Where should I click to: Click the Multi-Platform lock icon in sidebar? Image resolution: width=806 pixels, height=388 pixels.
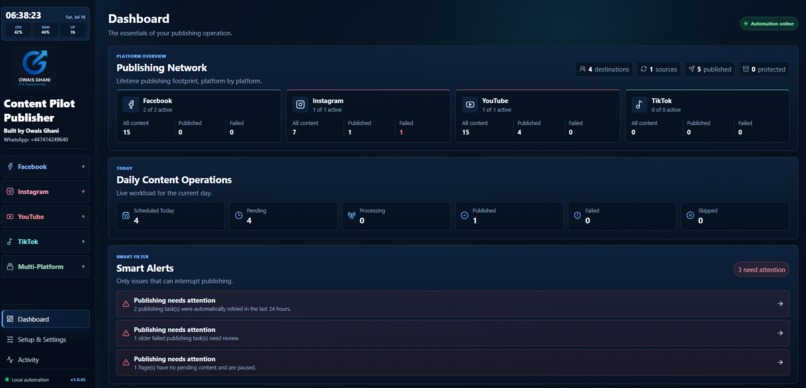(10, 267)
